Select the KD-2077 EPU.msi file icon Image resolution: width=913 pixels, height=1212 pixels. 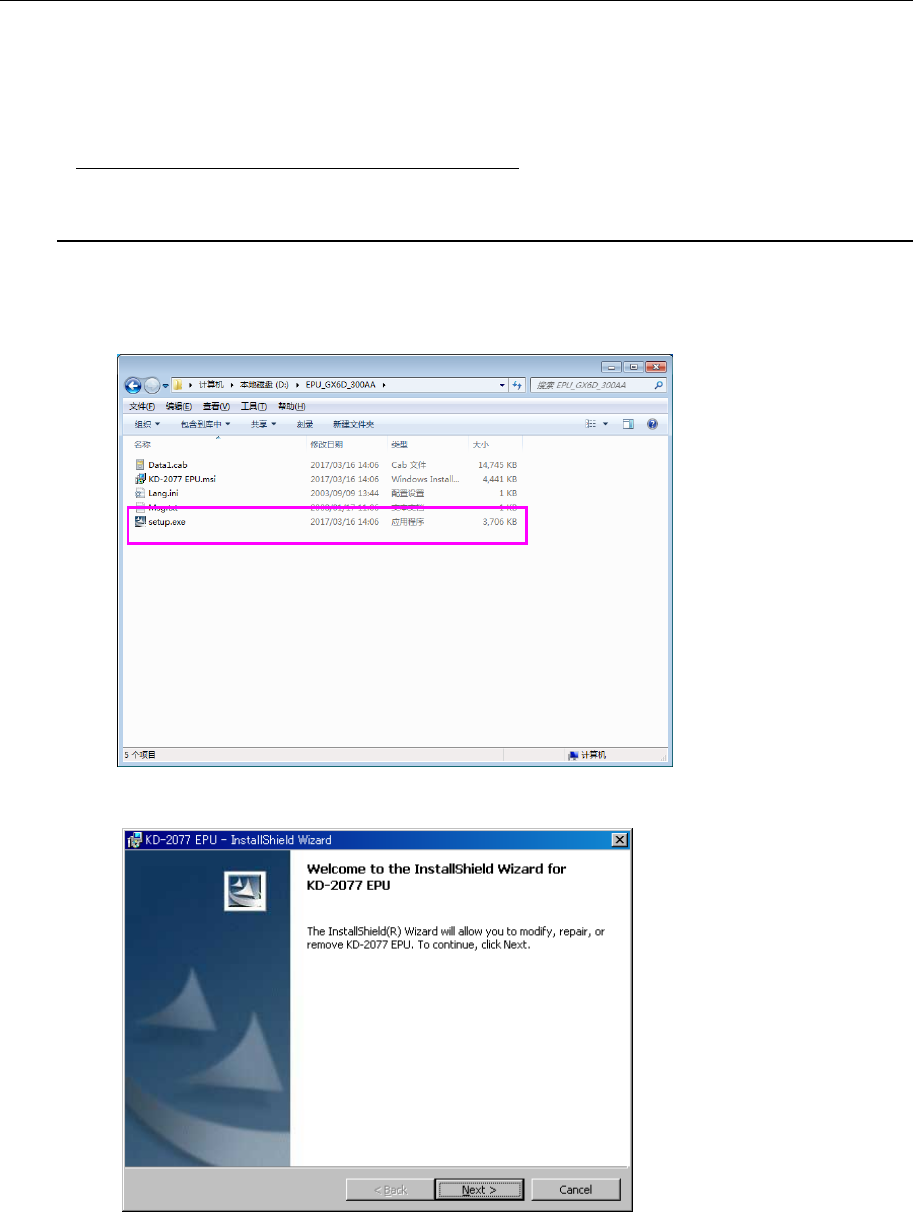tap(140, 479)
